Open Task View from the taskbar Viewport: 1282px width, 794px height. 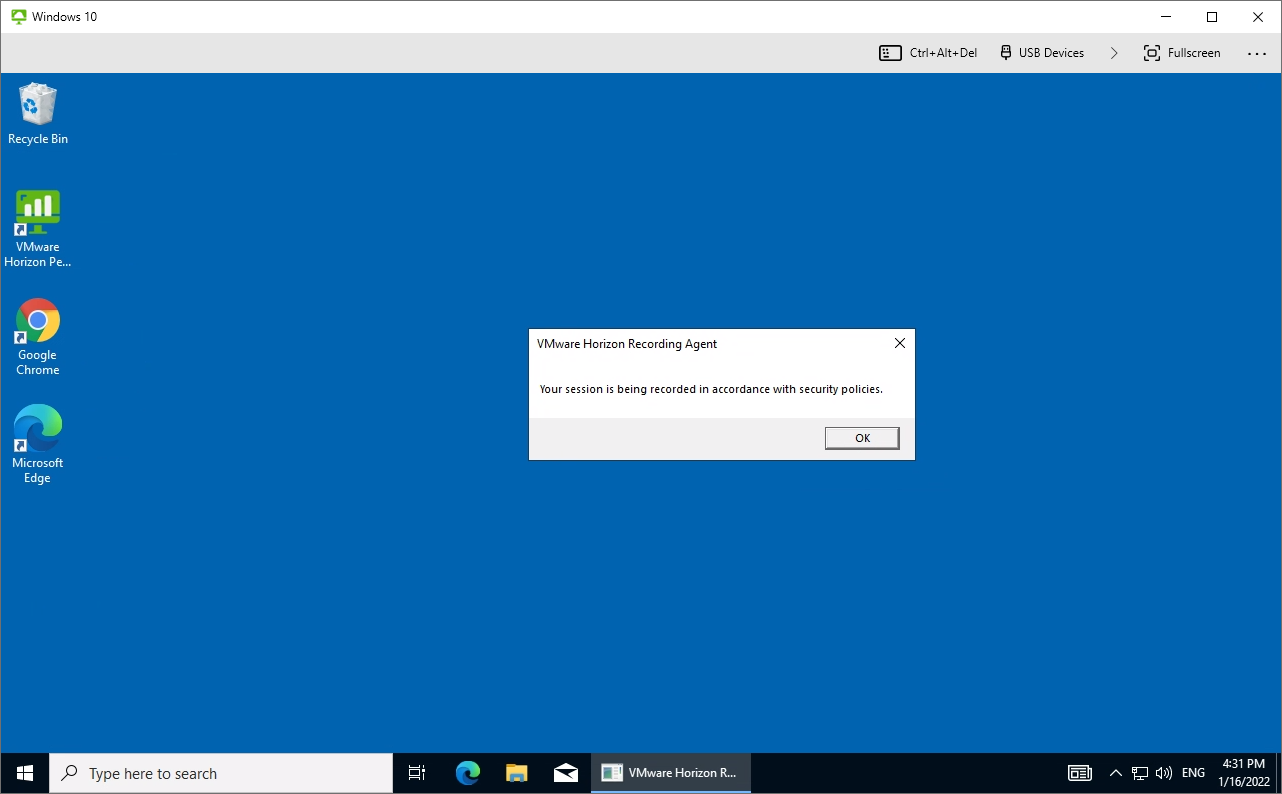(x=417, y=773)
